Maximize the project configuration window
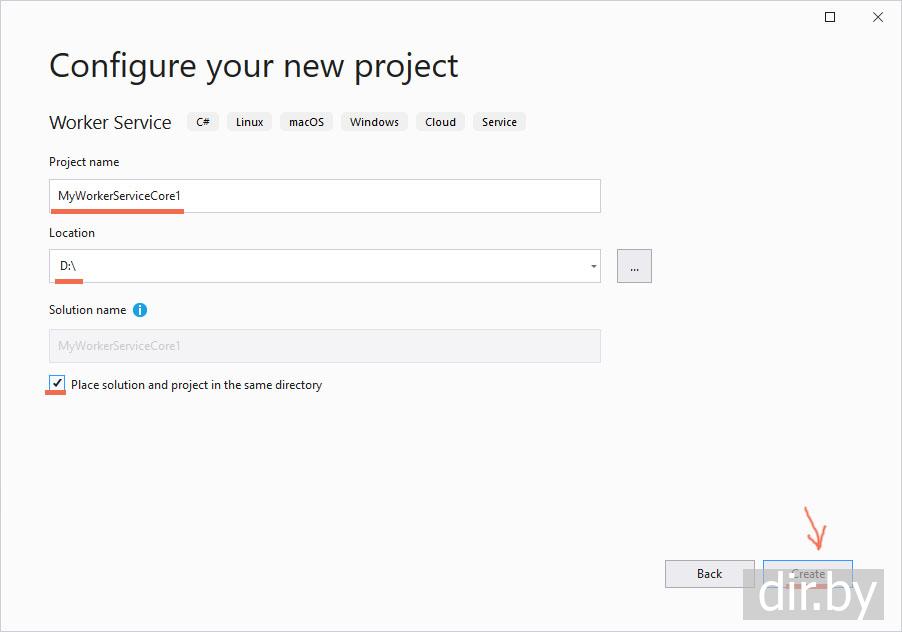This screenshot has height=632, width=902. 830,17
